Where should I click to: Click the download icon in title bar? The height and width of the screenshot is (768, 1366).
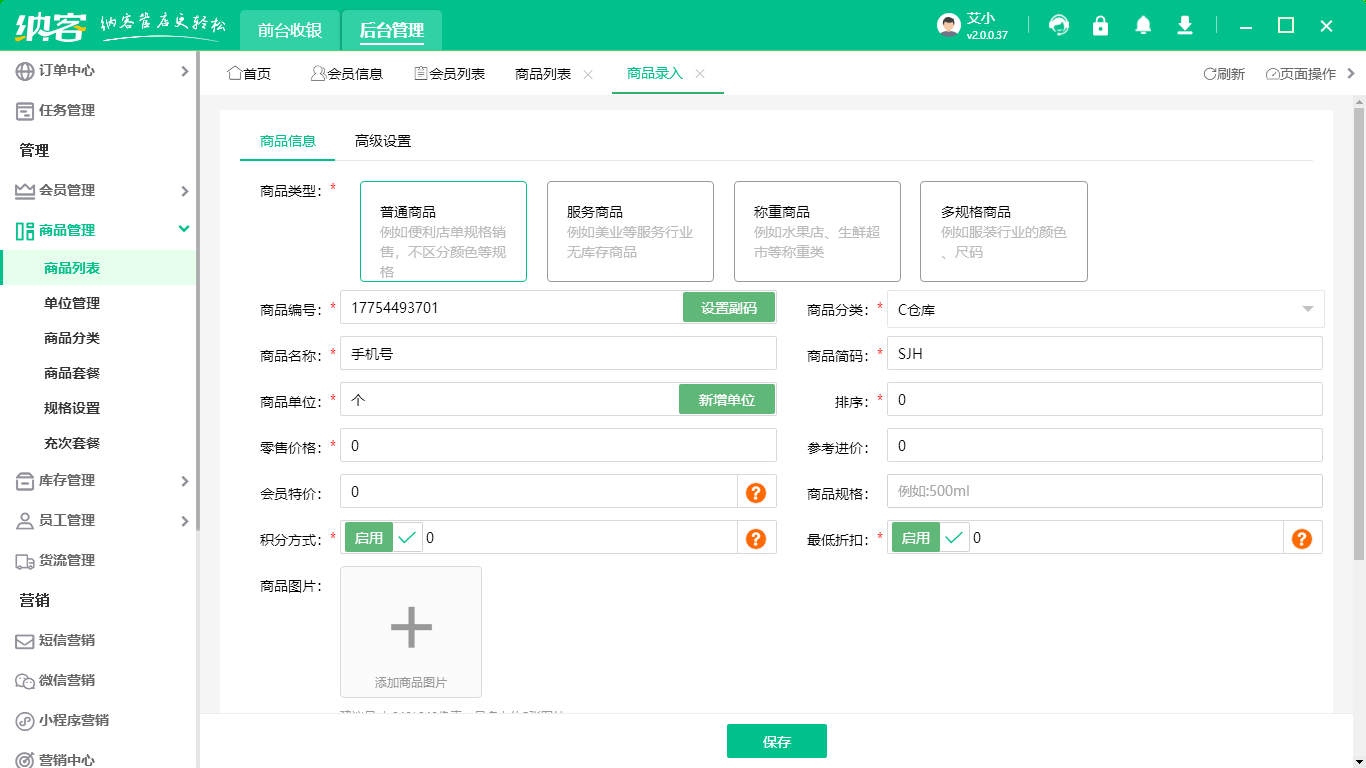(1184, 25)
